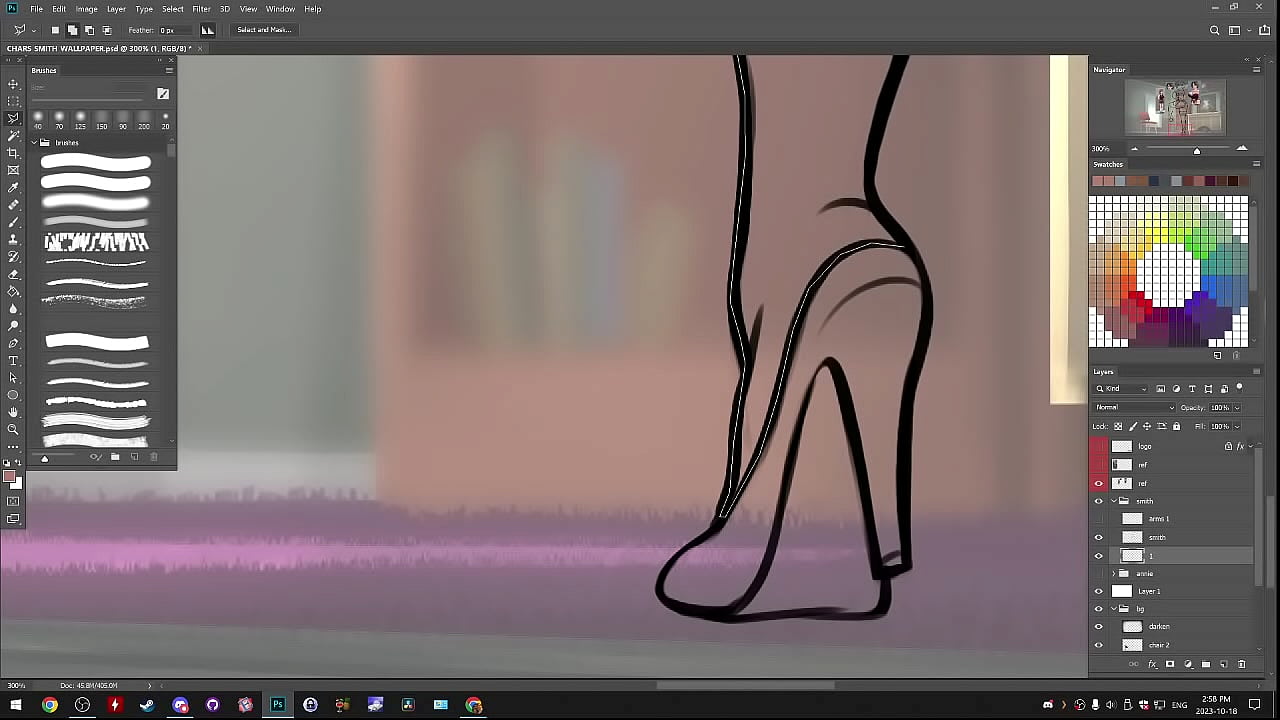1280x720 pixels.
Task: Expand the annie group arrow
Action: 1114,573
